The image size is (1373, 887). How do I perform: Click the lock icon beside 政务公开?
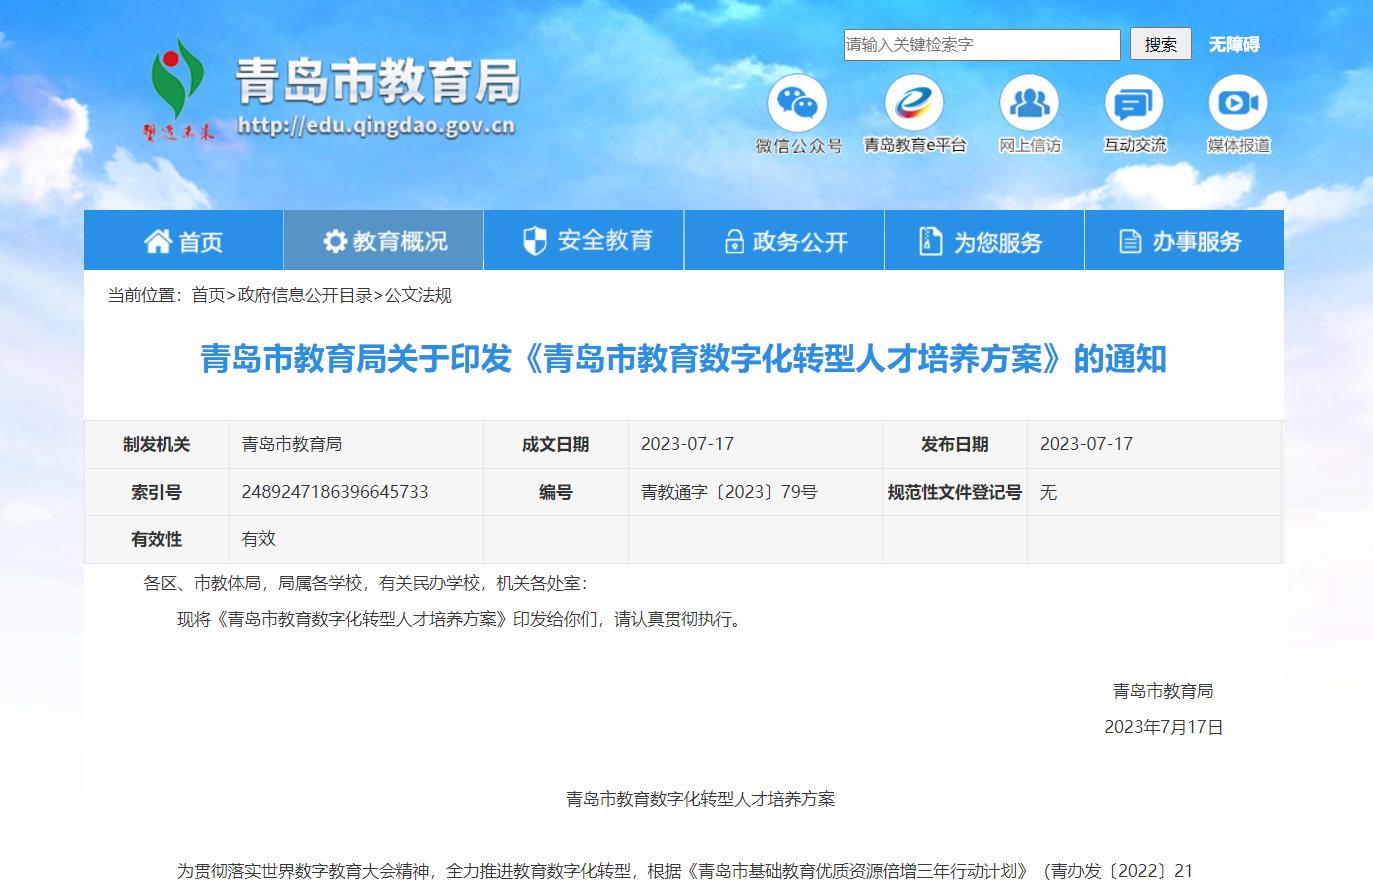coord(734,242)
